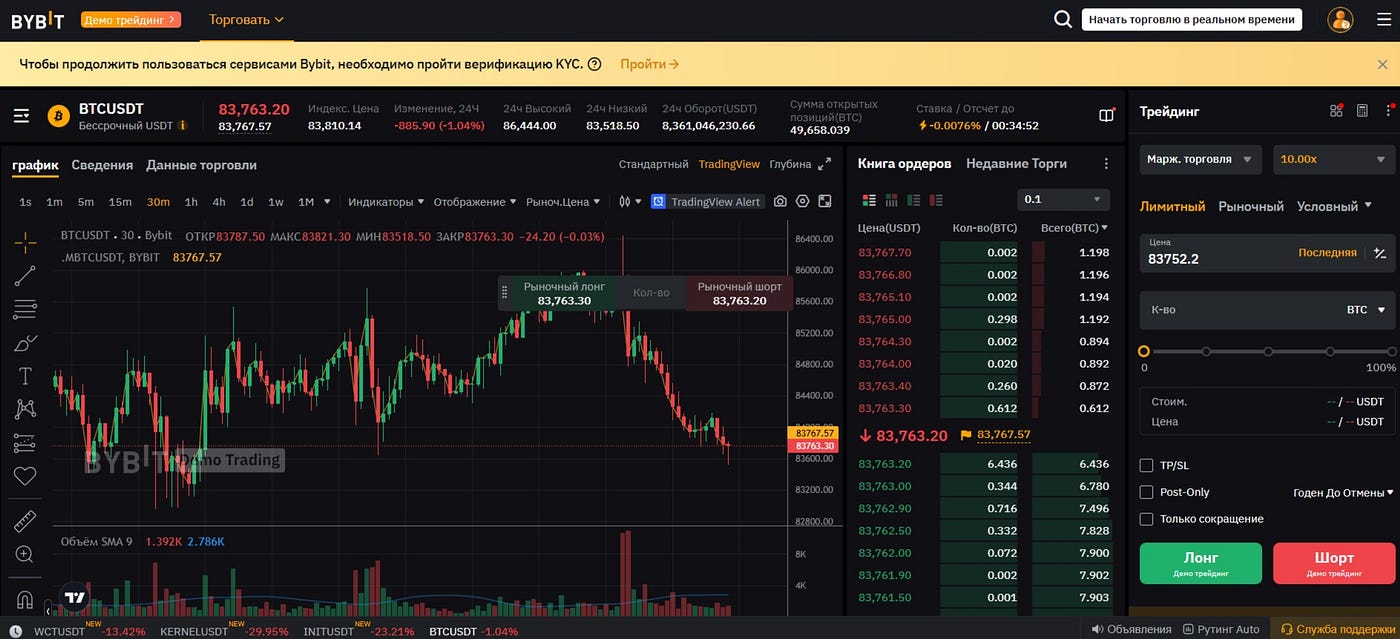Image resolution: width=1400 pixels, height=639 pixels.
Task: Select the crosshair cursor tool in chart toolbar
Action: point(24,242)
